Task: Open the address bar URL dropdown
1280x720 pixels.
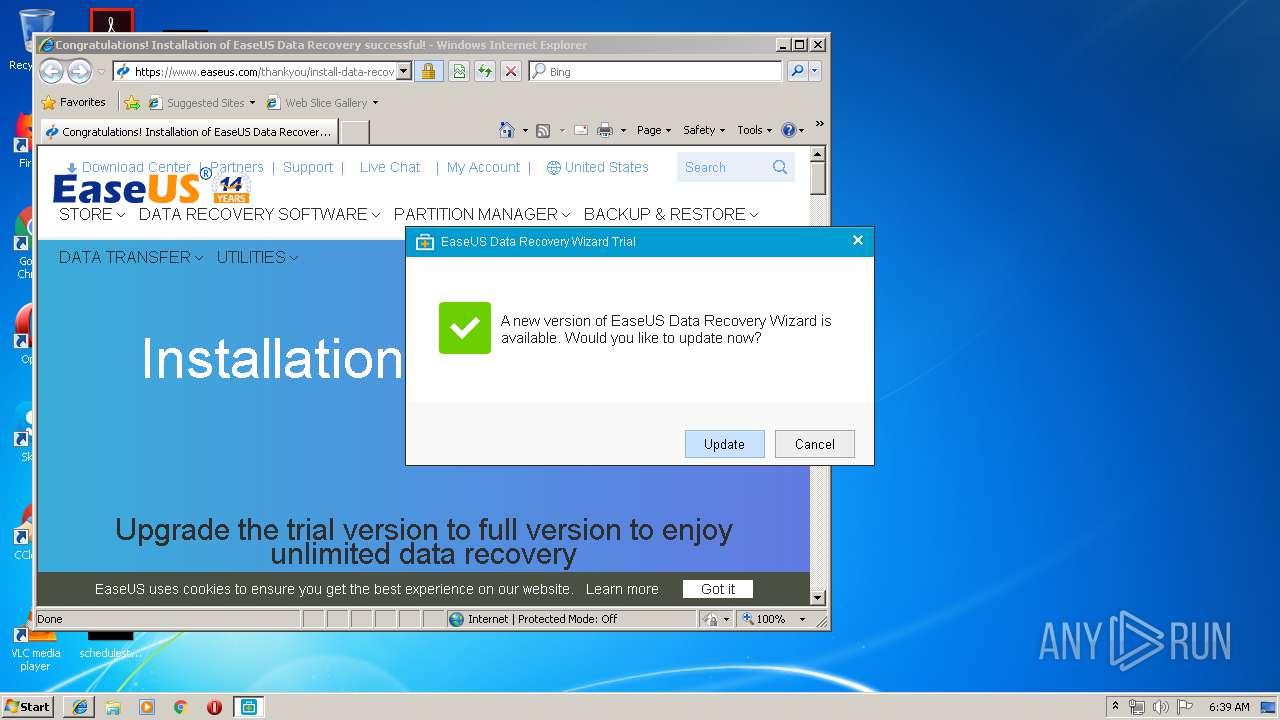Action: coord(404,71)
